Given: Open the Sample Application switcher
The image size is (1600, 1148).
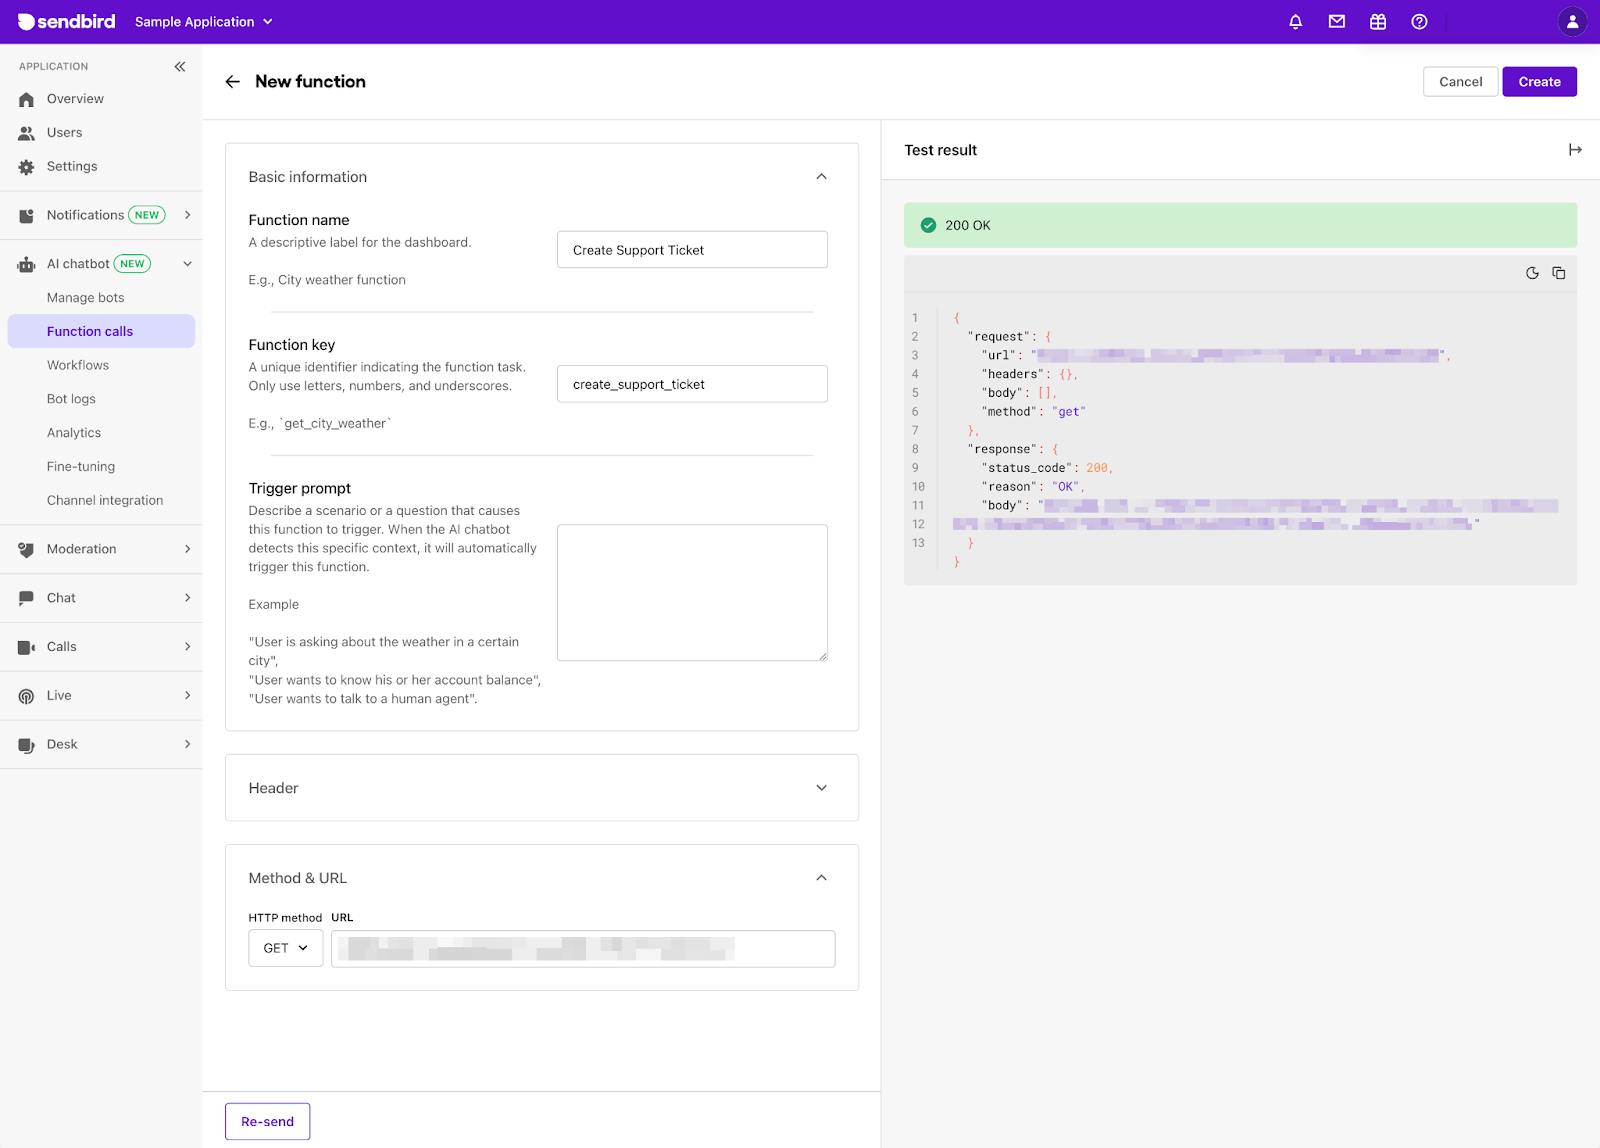Looking at the screenshot, I should click(x=203, y=21).
